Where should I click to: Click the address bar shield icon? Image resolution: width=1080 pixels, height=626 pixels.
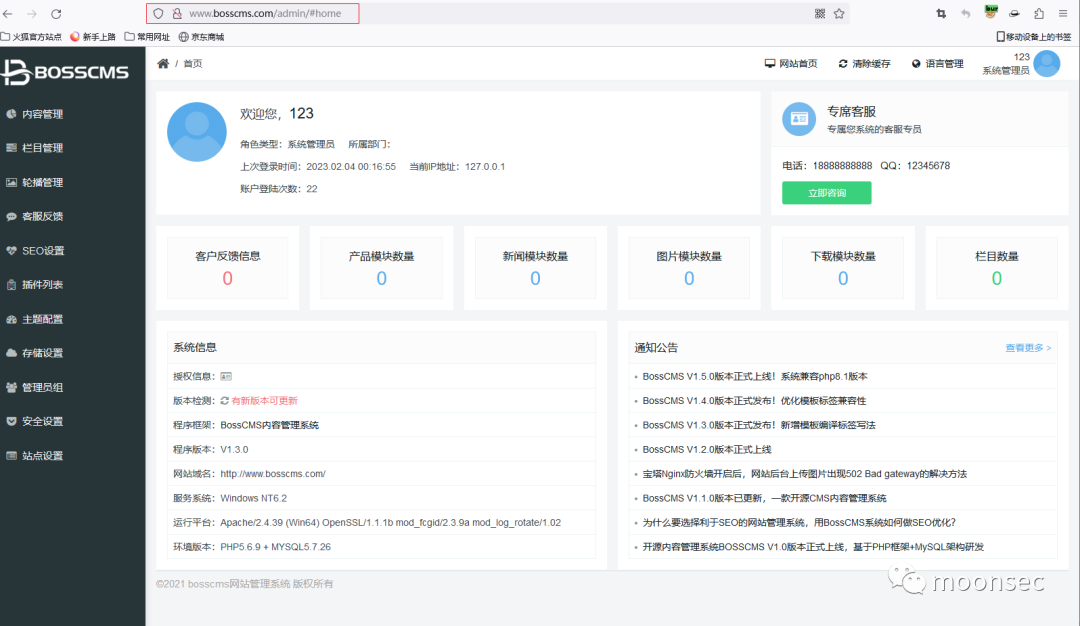click(158, 13)
